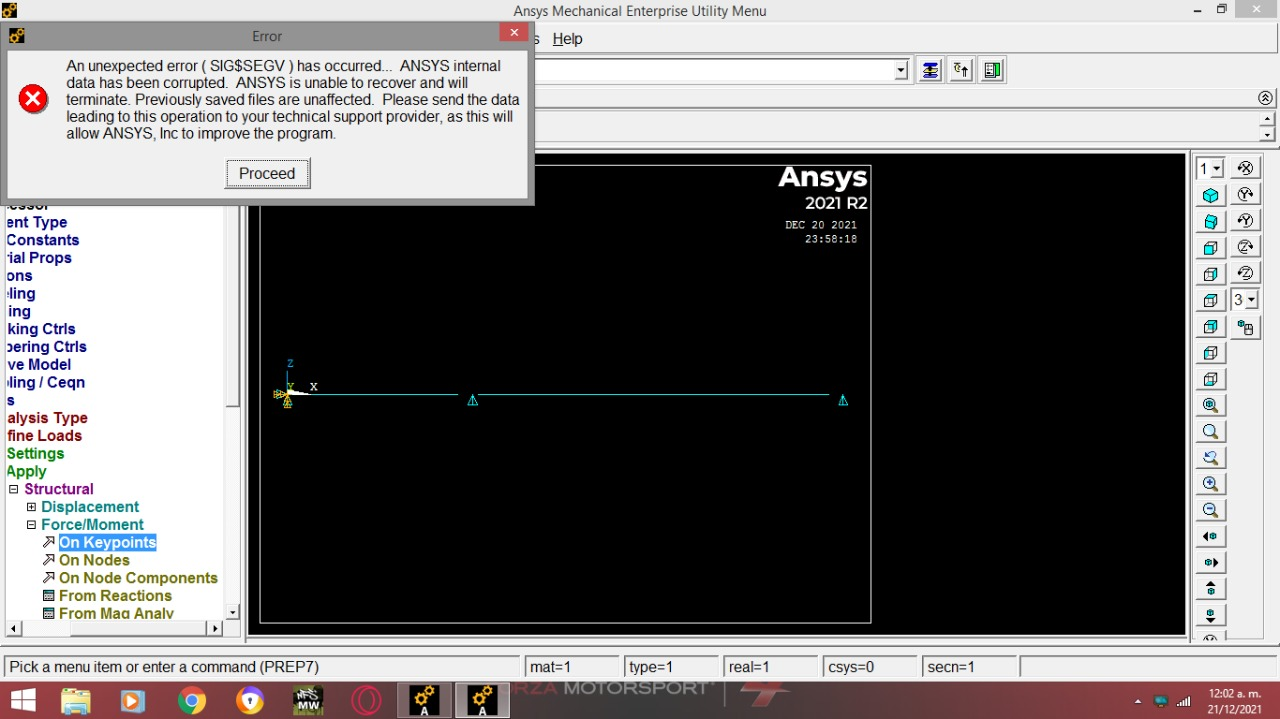Open the Windows Start menu
Screen dimensions: 1280x719
(x=23, y=701)
